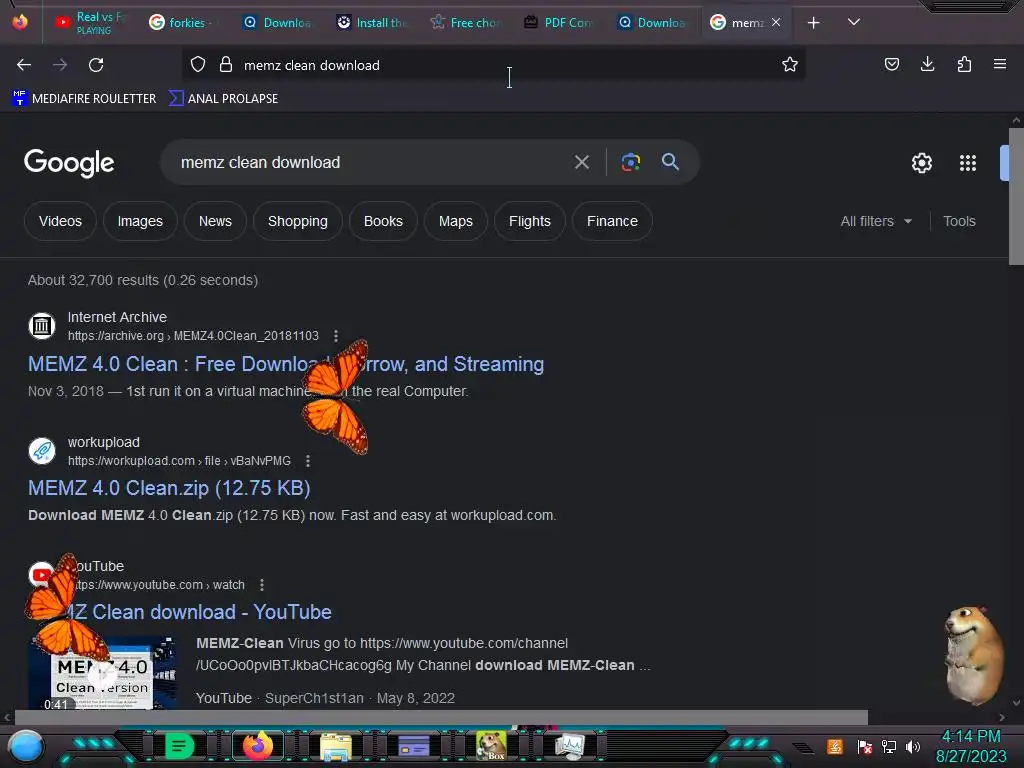Open the search Tools options
The height and width of the screenshot is (768, 1024).
[959, 221]
